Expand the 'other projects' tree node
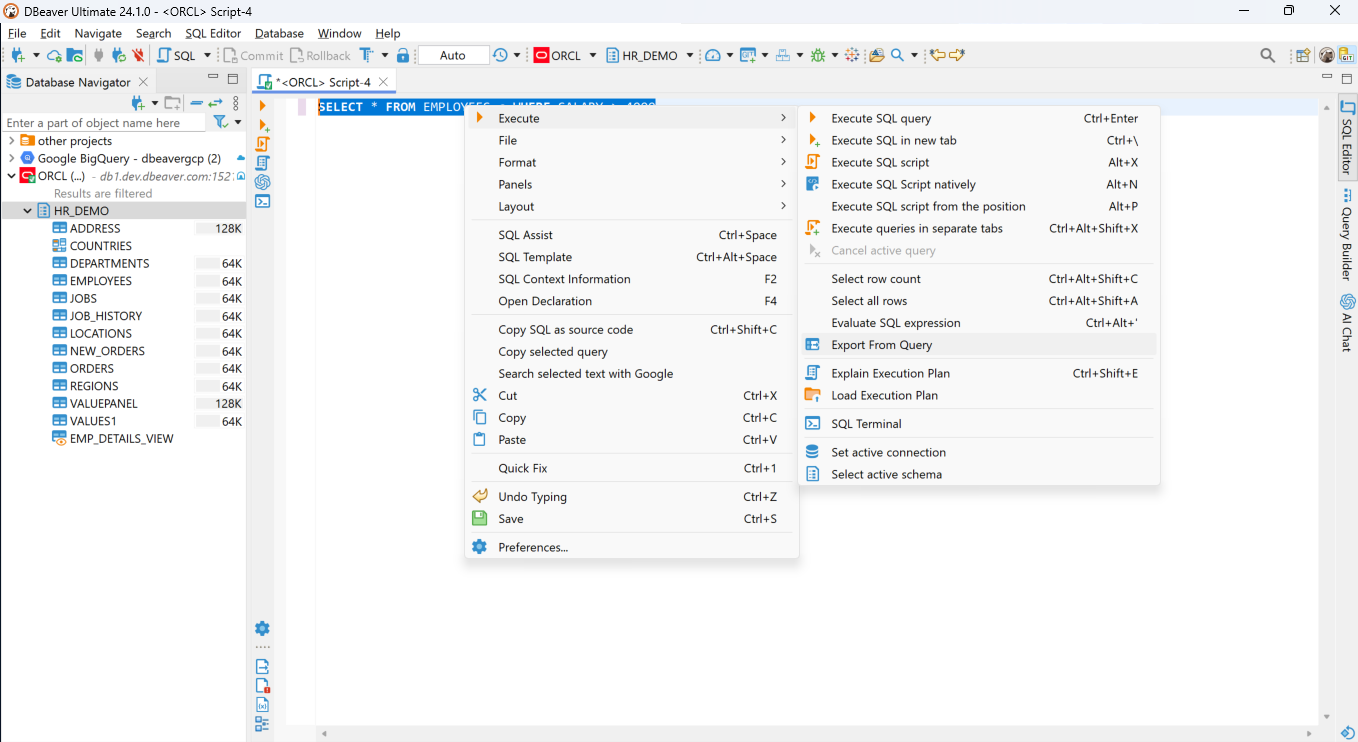The image size is (1358, 742). coord(11,141)
